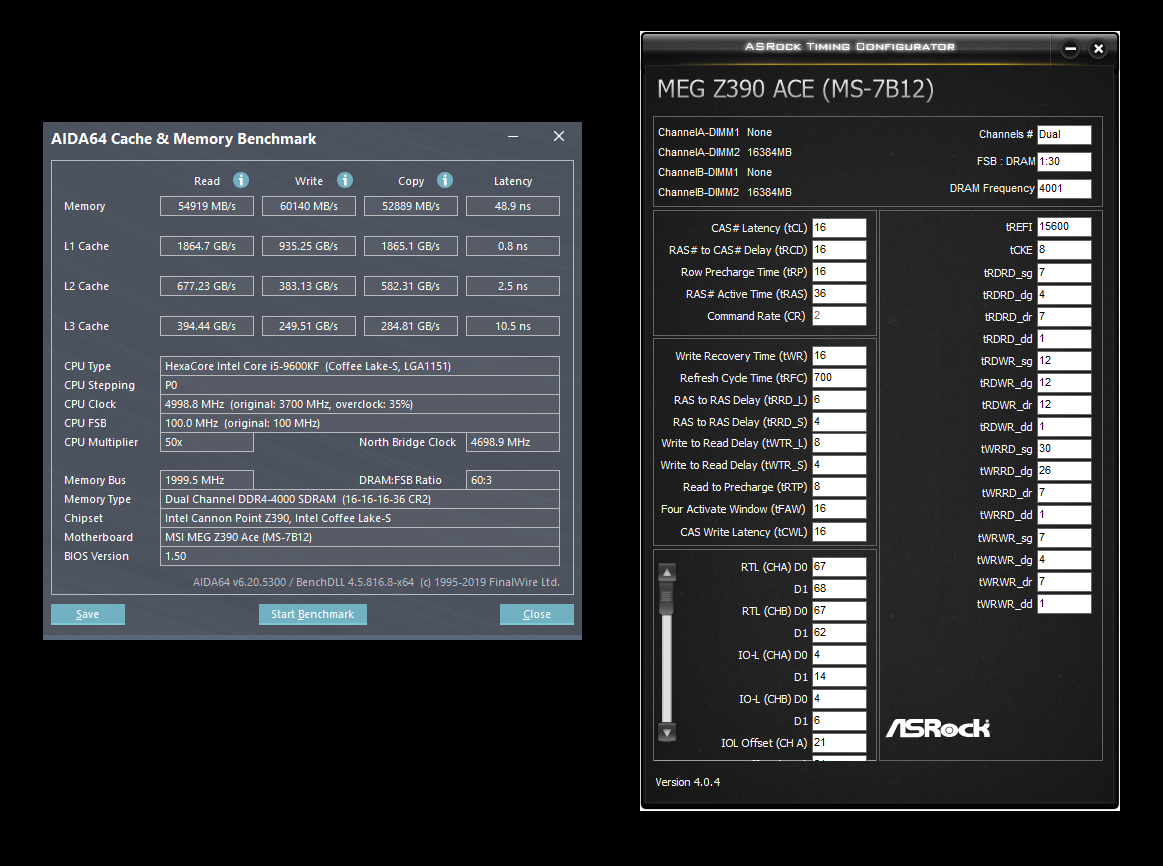
Task: Open the Read benchmark info icon
Action: click(241, 180)
